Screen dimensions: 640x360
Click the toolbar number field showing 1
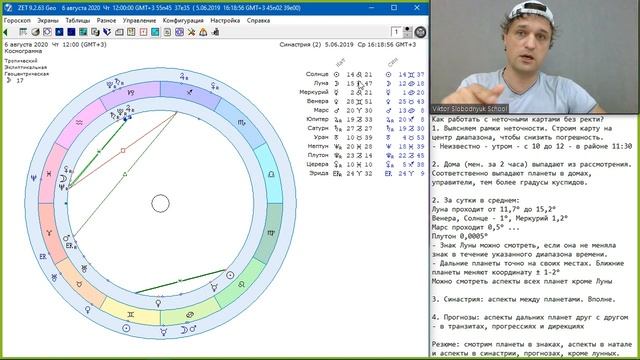tap(396, 32)
